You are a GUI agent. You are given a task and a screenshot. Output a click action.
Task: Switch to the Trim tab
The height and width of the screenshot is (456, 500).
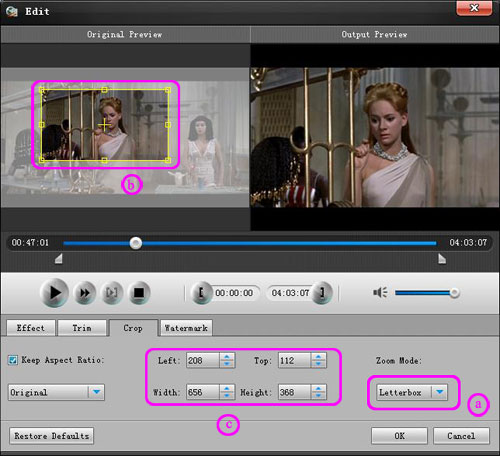82,328
